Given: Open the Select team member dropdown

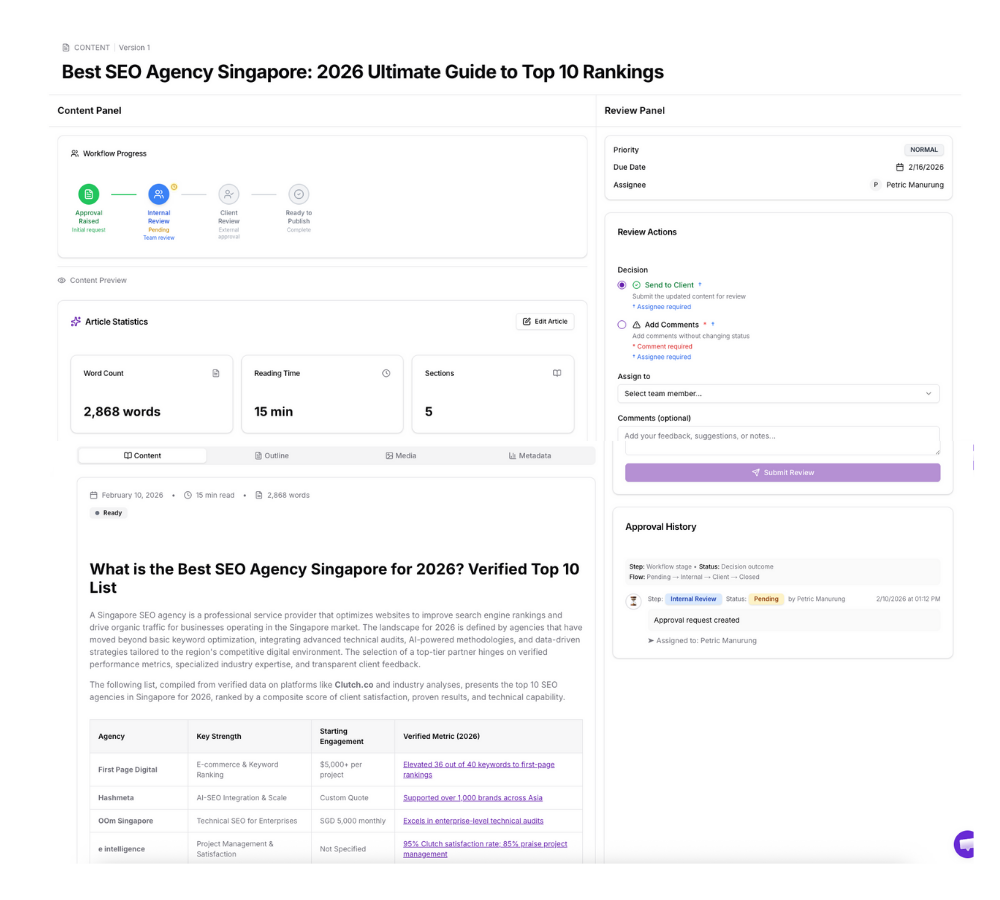Looking at the screenshot, I should pyautogui.click(x=782, y=394).
